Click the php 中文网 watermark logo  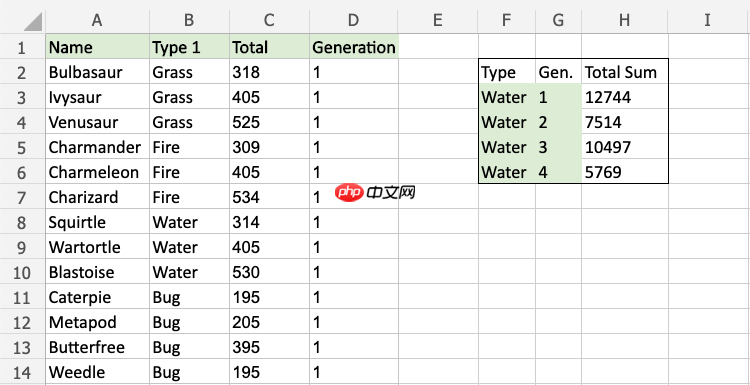pyautogui.click(x=374, y=193)
